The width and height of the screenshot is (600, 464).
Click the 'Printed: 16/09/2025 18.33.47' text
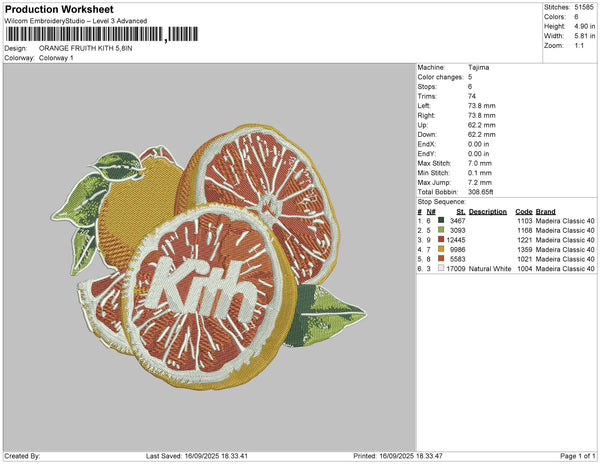tap(398, 456)
